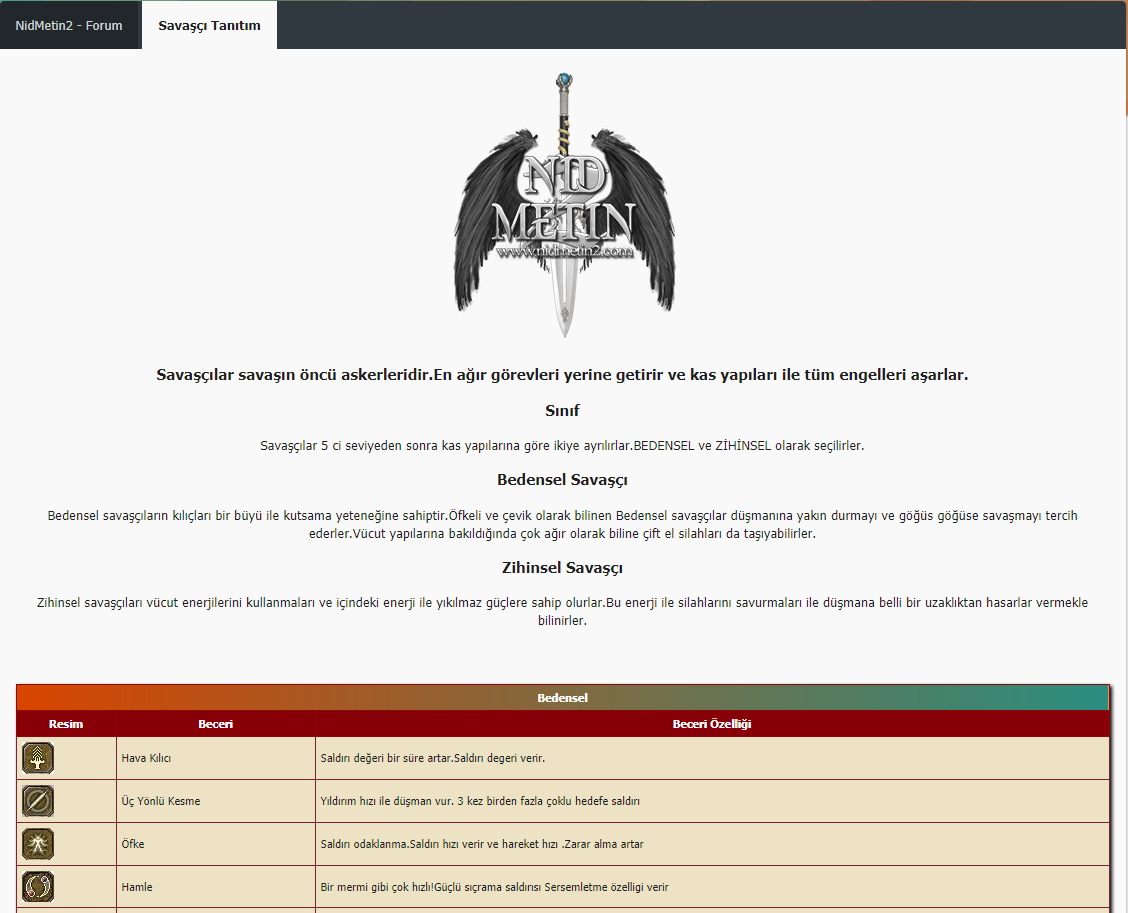This screenshot has width=1128, height=913.
Task: Select the Savaşçı Tanıtım tab
Action: [209, 25]
